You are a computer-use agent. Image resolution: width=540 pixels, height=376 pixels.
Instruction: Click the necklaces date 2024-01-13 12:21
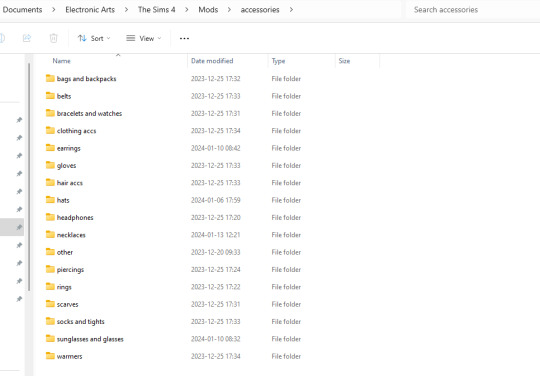pos(216,235)
